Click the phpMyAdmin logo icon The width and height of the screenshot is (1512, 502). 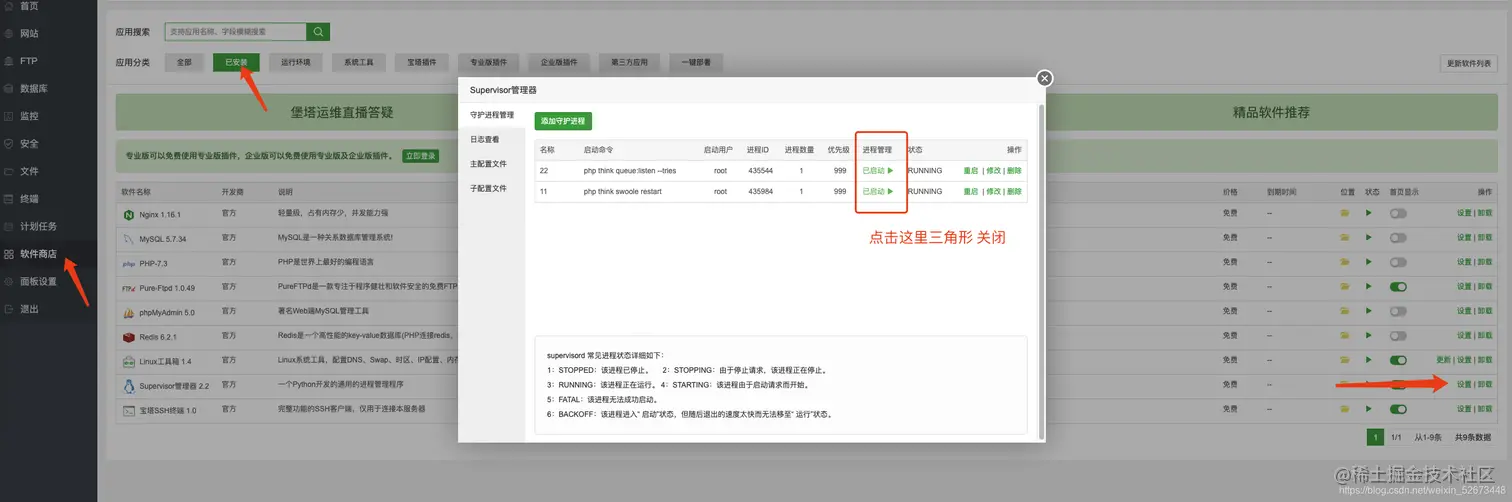(128, 313)
